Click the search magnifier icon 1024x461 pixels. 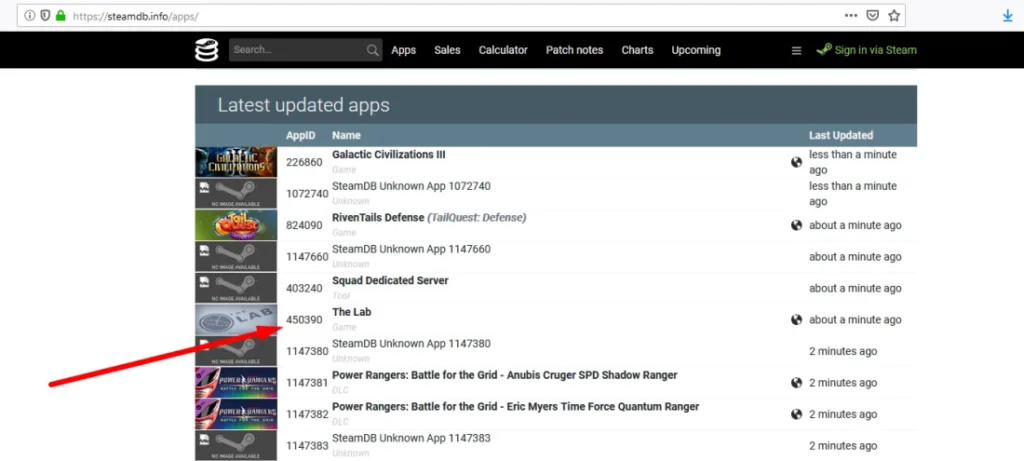[372, 50]
